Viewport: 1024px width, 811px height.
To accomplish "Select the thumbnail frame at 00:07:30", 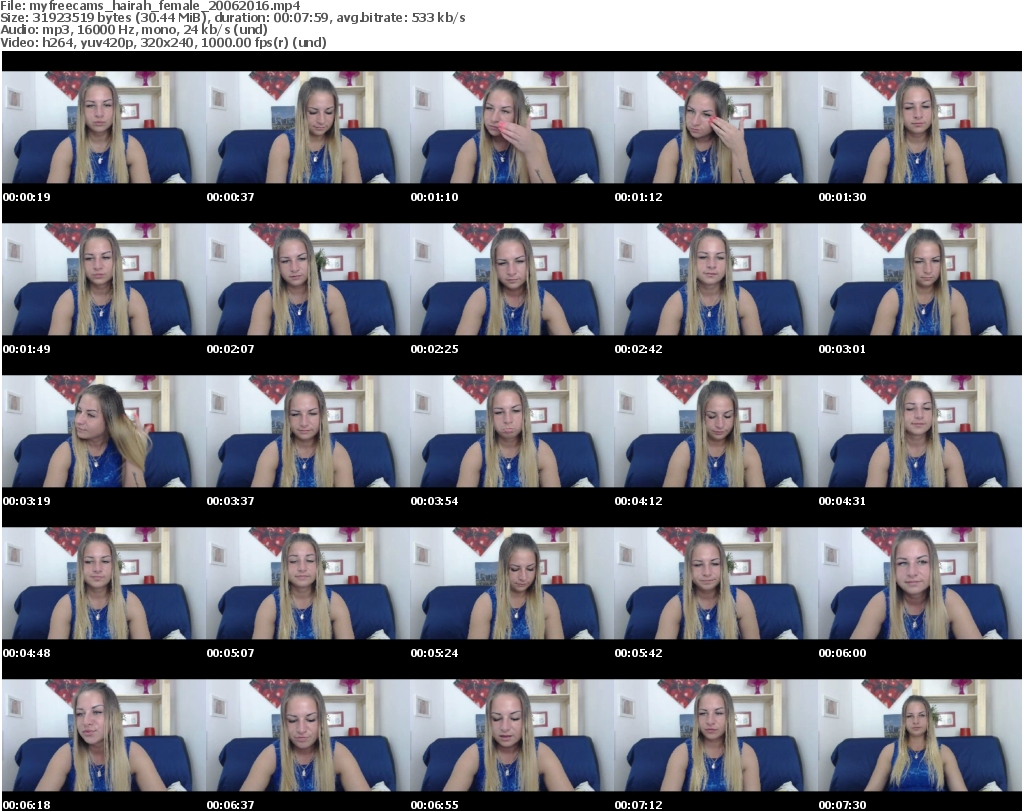I will point(920,736).
